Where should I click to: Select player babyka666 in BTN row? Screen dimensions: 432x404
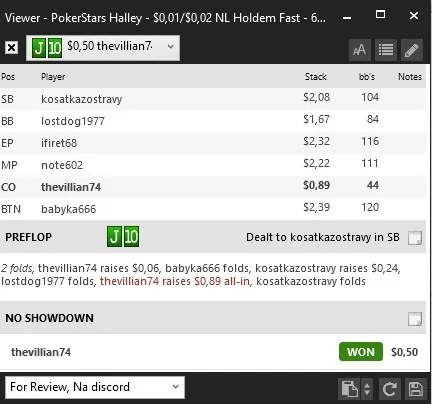tap(68, 209)
